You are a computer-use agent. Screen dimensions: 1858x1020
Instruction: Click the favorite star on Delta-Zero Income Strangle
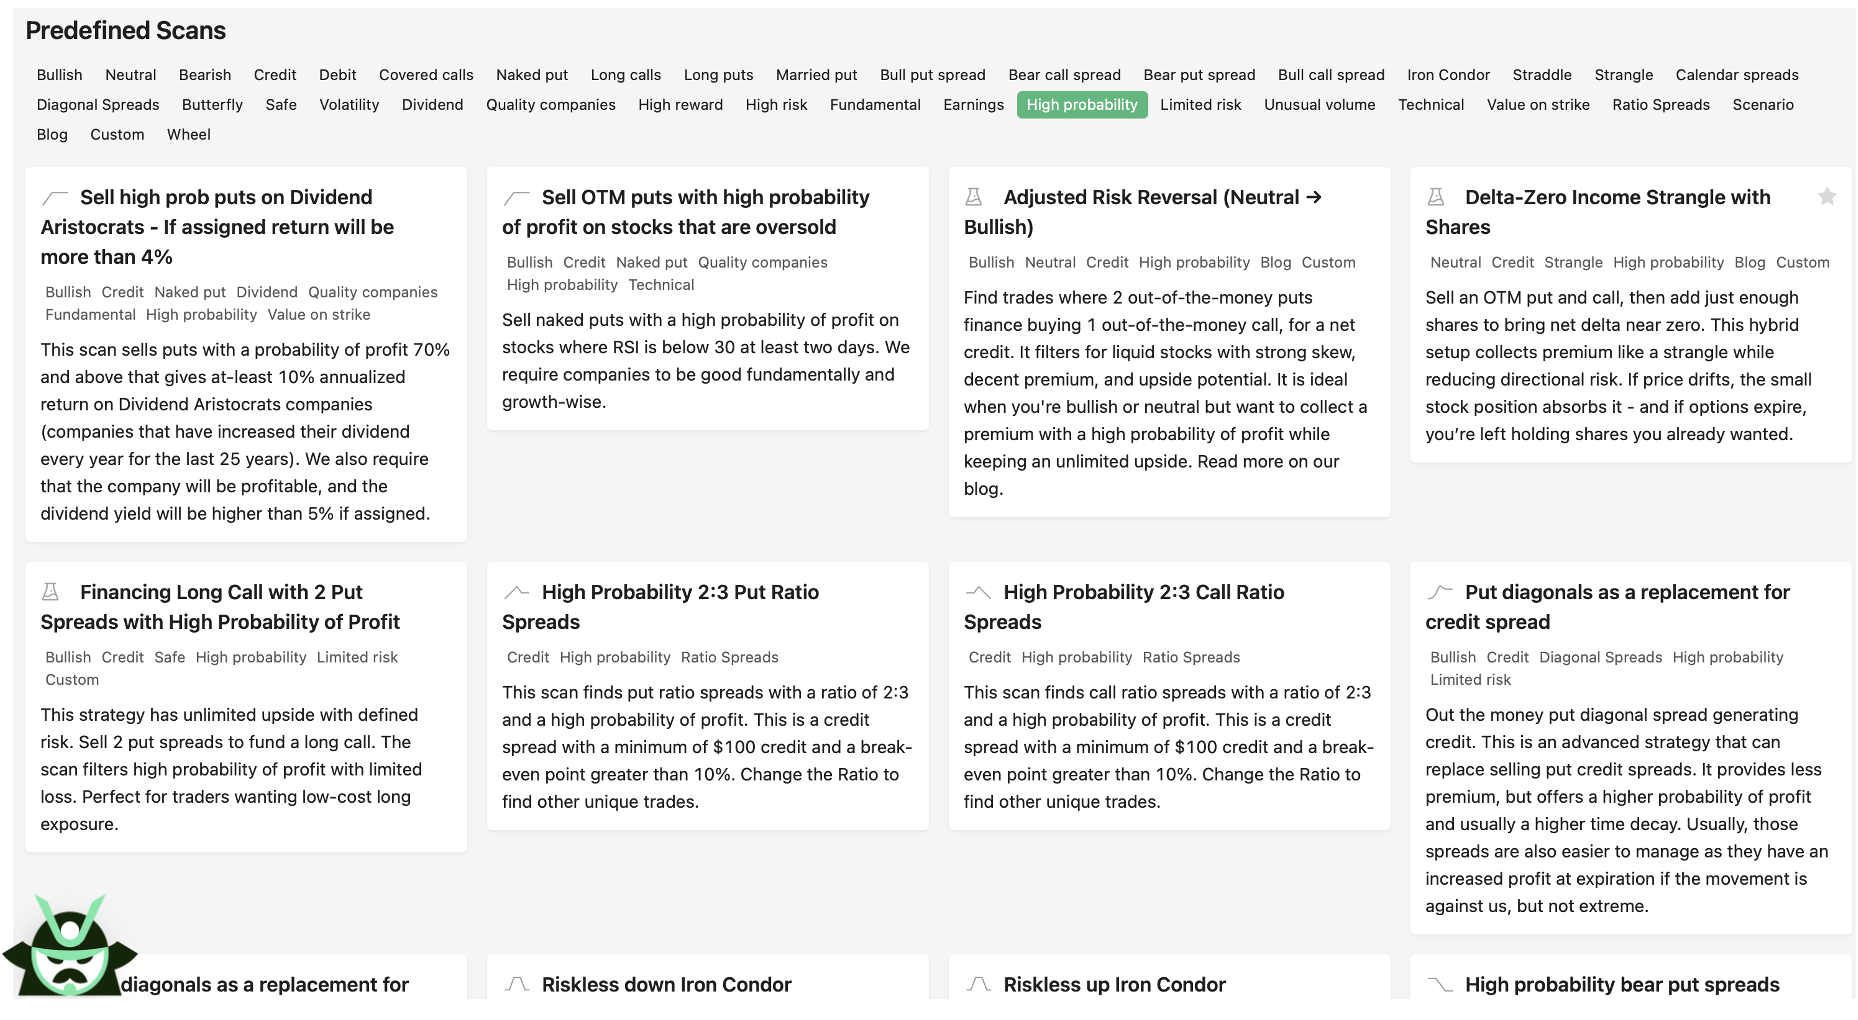pyautogui.click(x=1826, y=197)
